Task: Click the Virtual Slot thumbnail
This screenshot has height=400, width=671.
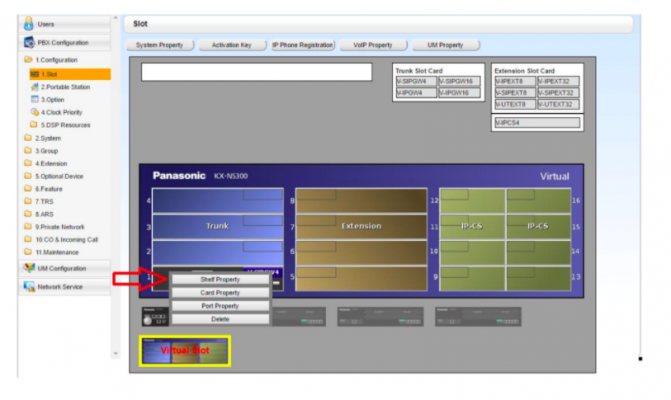Action: pyautogui.click(x=184, y=351)
